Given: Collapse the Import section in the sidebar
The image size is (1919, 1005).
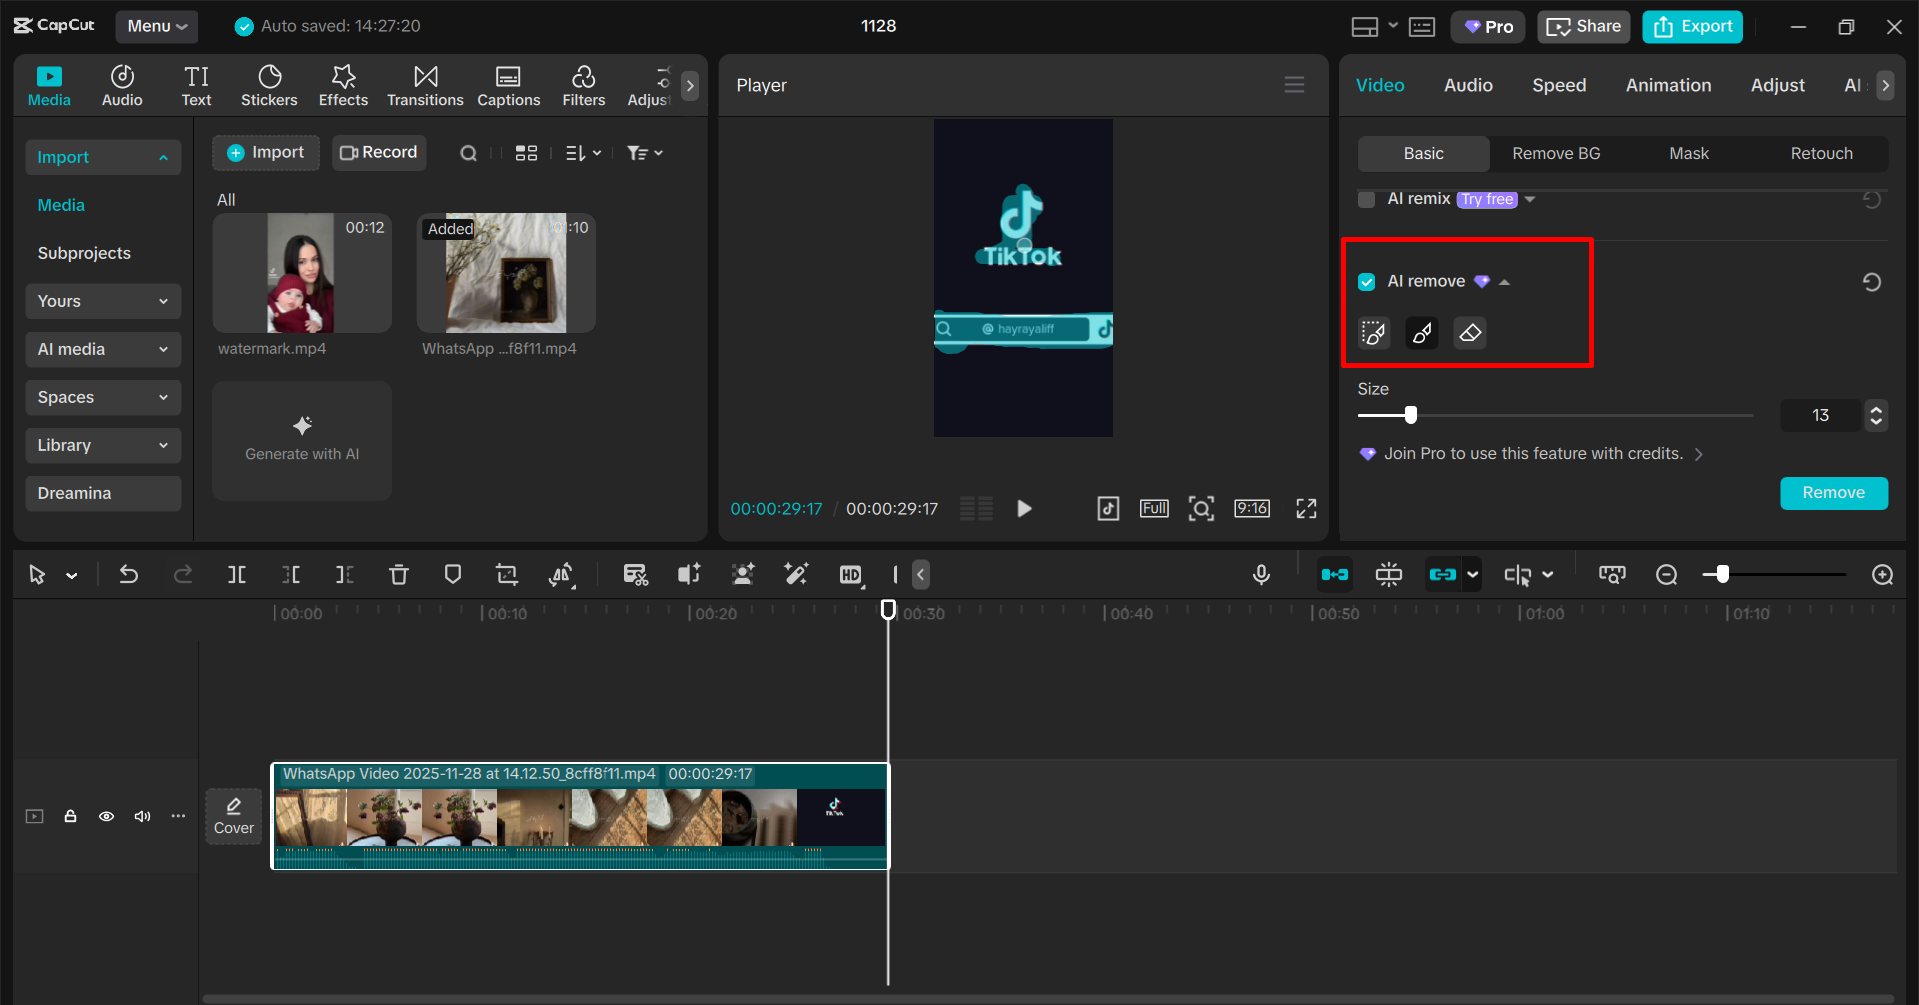Looking at the screenshot, I should (x=164, y=157).
